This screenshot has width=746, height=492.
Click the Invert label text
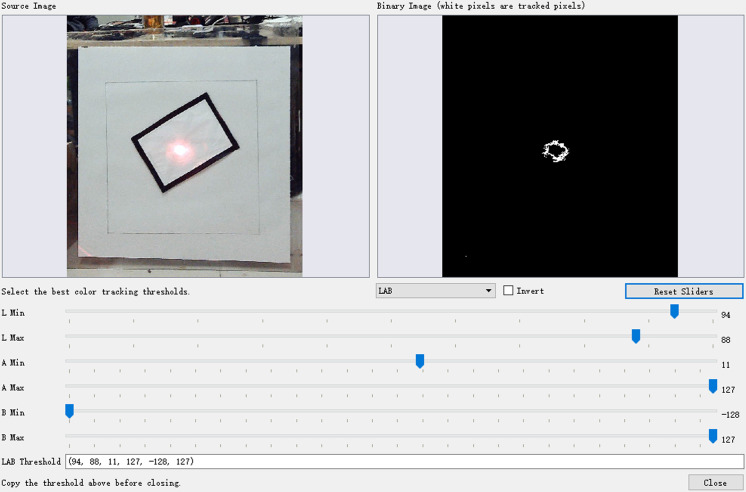530,291
